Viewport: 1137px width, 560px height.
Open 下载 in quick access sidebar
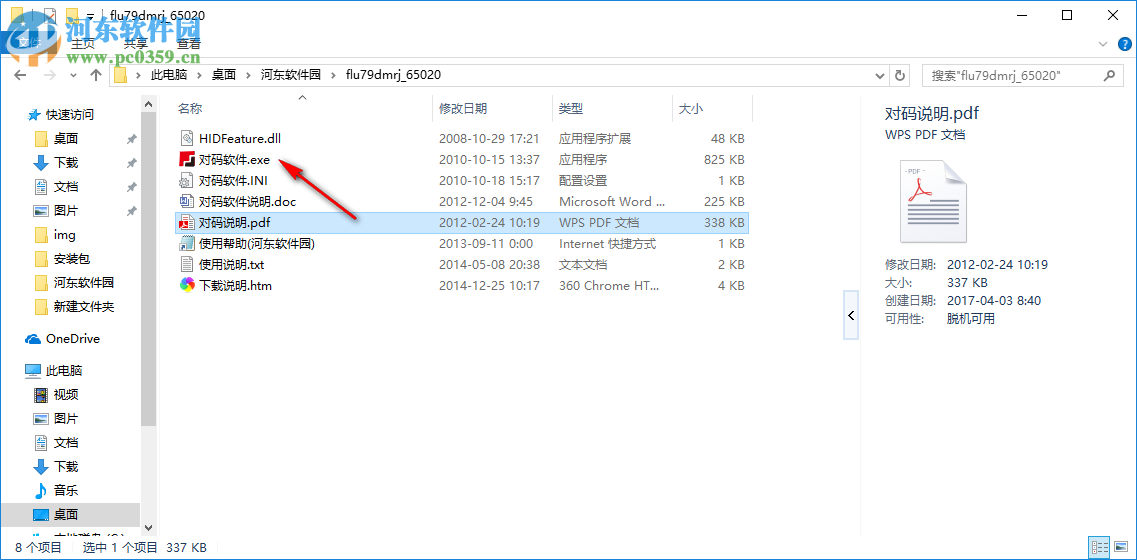[x=66, y=162]
